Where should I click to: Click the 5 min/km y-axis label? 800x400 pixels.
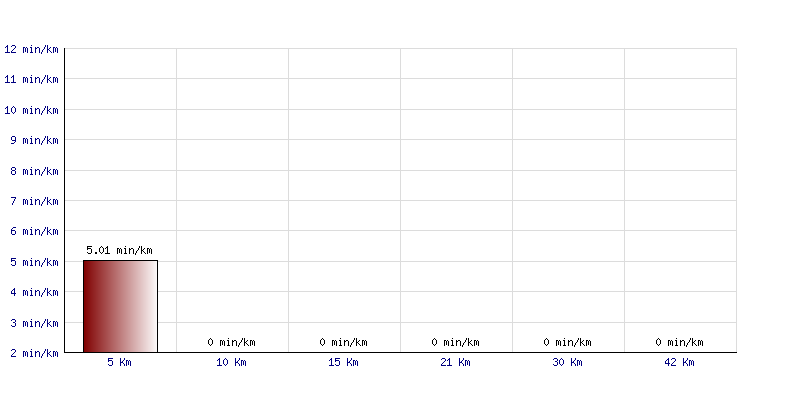(34, 262)
